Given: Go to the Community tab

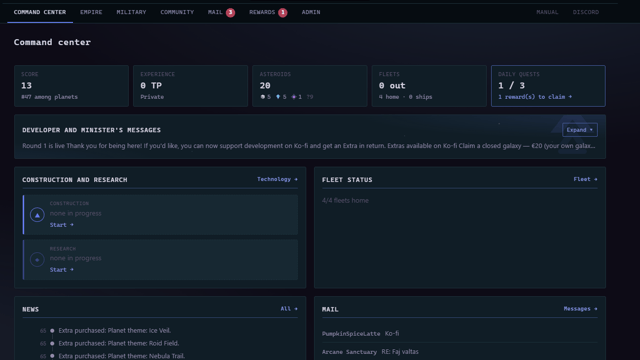Looking at the screenshot, I should [177, 12].
